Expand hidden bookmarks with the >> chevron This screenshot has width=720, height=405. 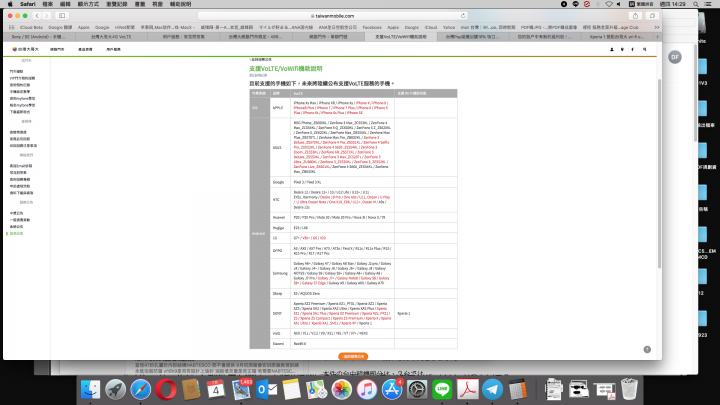pyautogui.click(x=657, y=27)
